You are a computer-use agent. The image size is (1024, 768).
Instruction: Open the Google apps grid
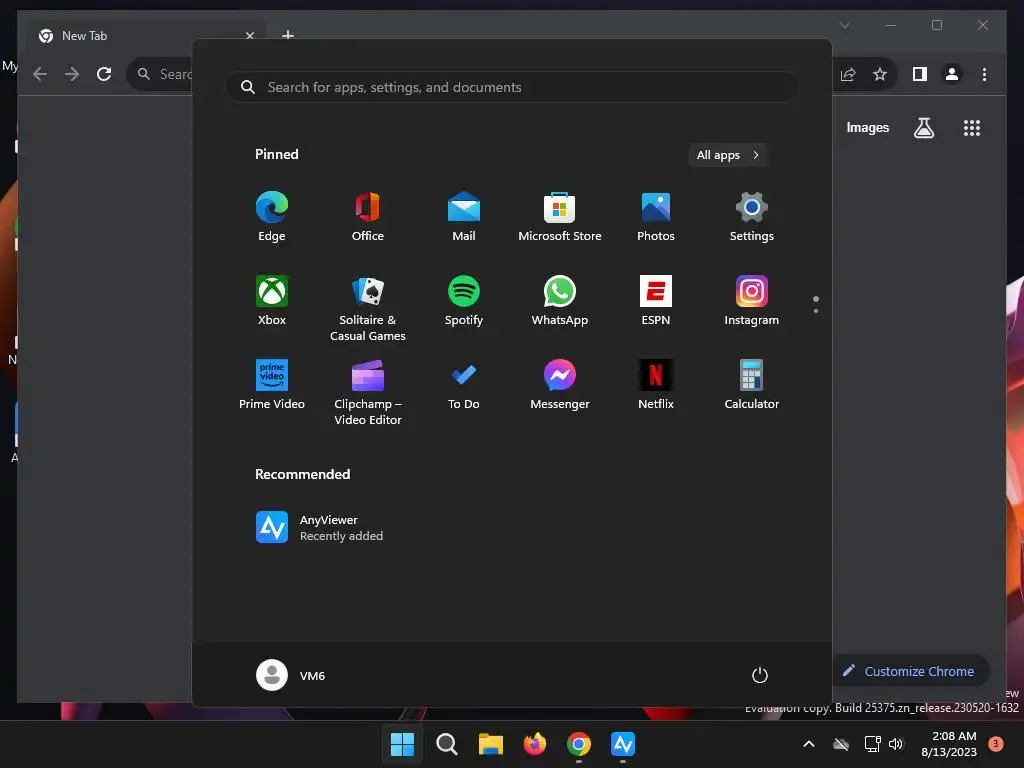[972, 128]
